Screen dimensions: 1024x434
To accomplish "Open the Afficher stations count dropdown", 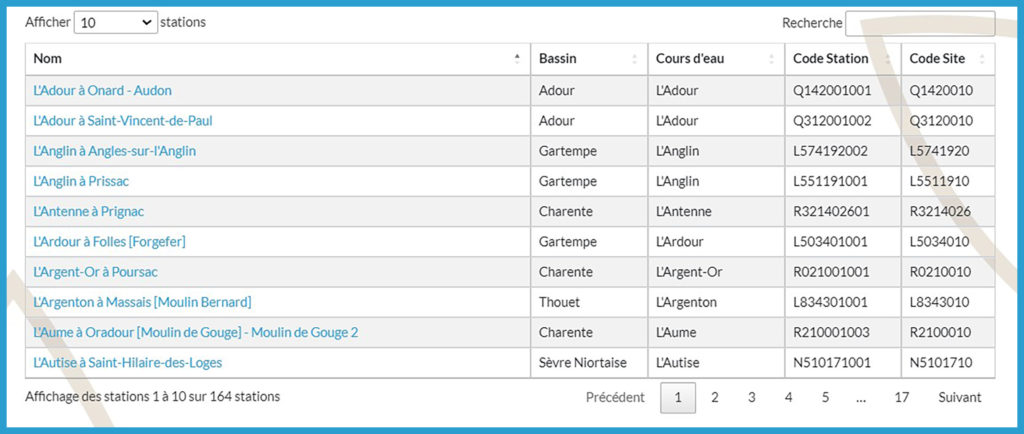I will pyautogui.click(x=115, y=22).
